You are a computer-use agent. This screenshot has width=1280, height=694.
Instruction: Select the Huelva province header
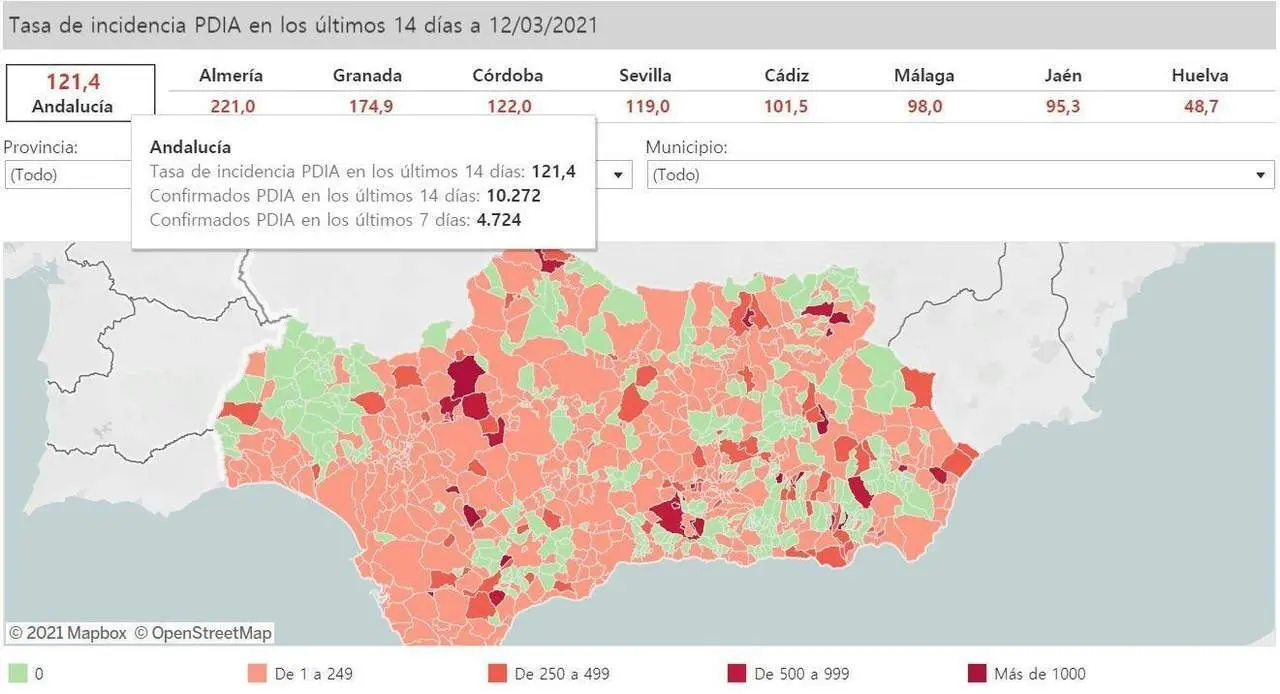pos(1200,76)
